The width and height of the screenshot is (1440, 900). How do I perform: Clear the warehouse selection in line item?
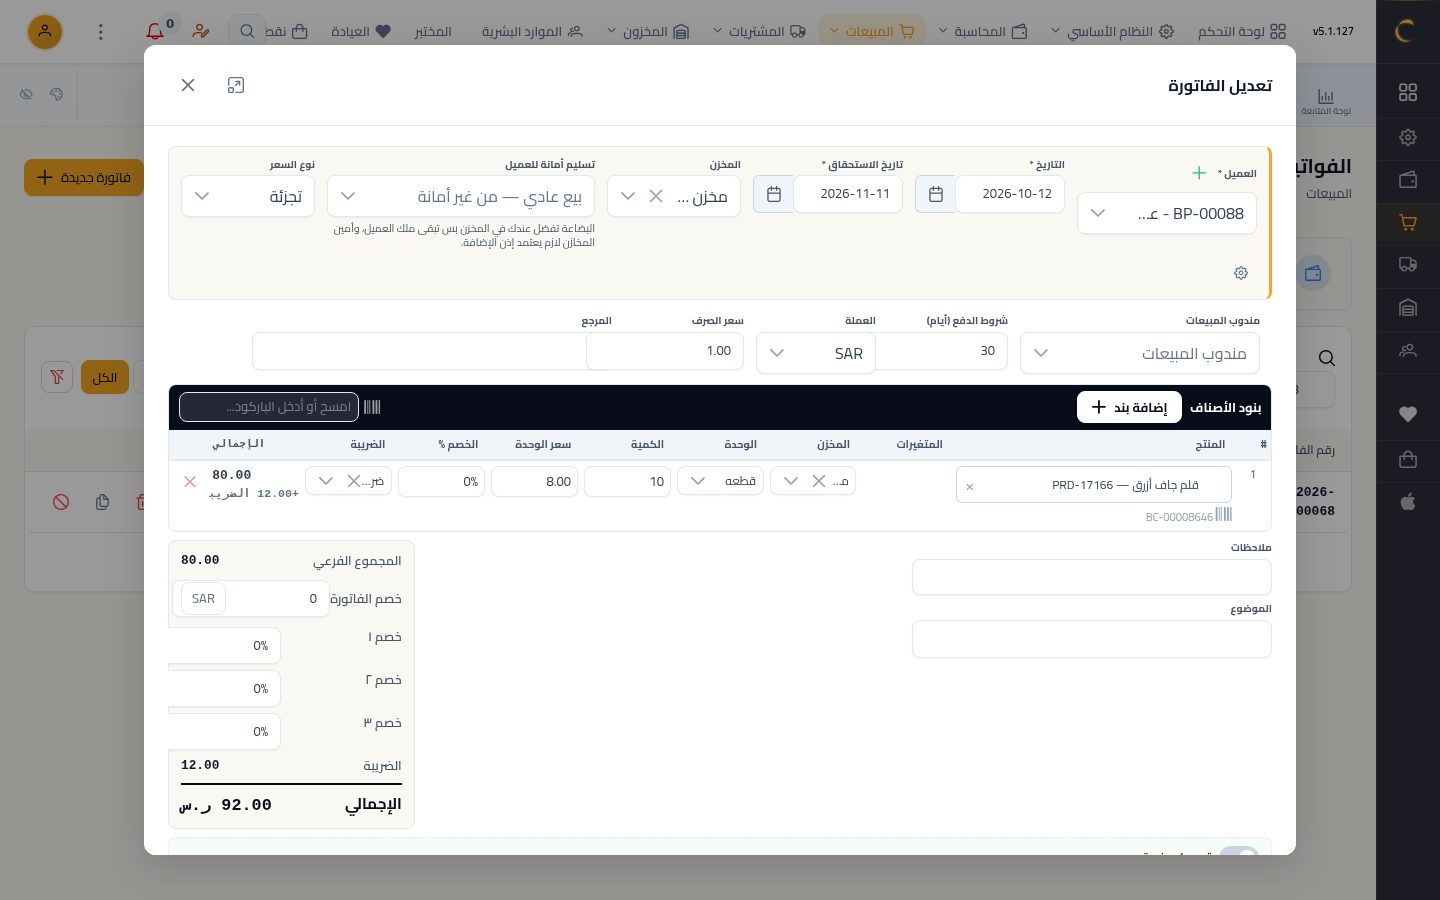tap(818, 481)
